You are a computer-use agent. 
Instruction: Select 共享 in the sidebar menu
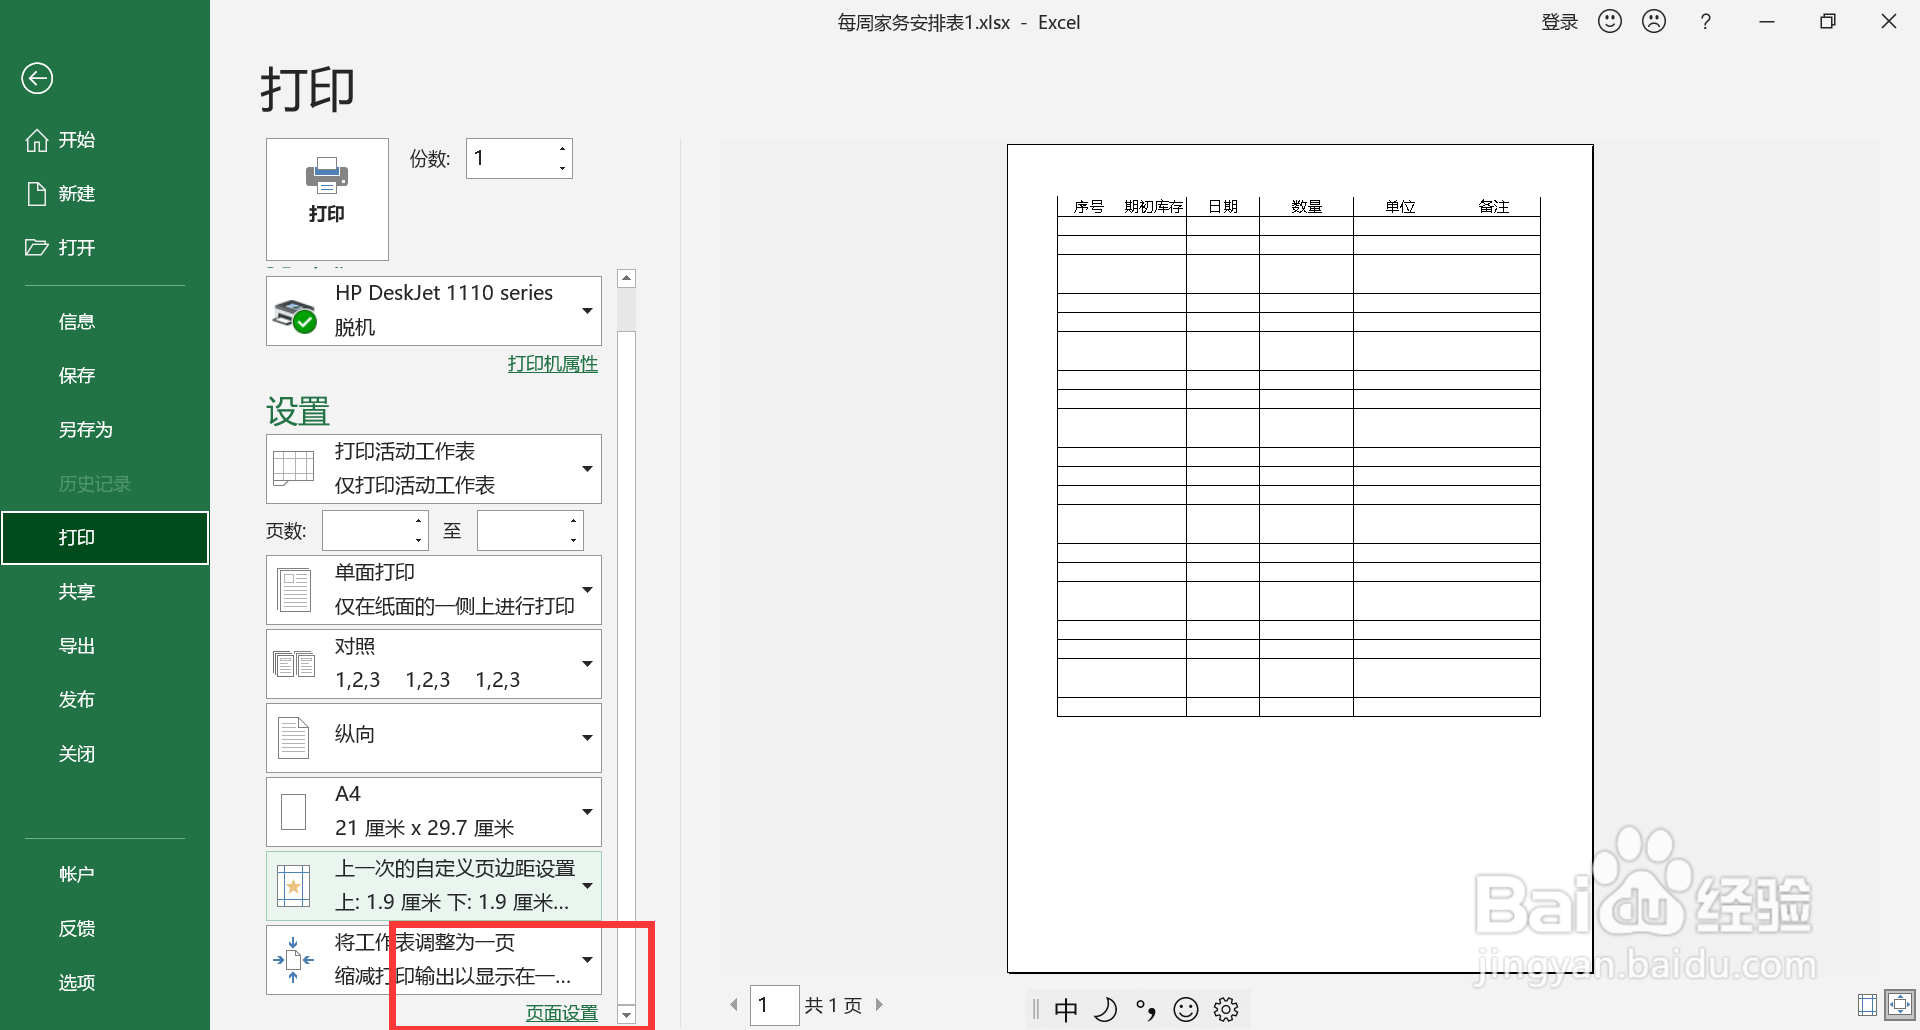[77, 591]
